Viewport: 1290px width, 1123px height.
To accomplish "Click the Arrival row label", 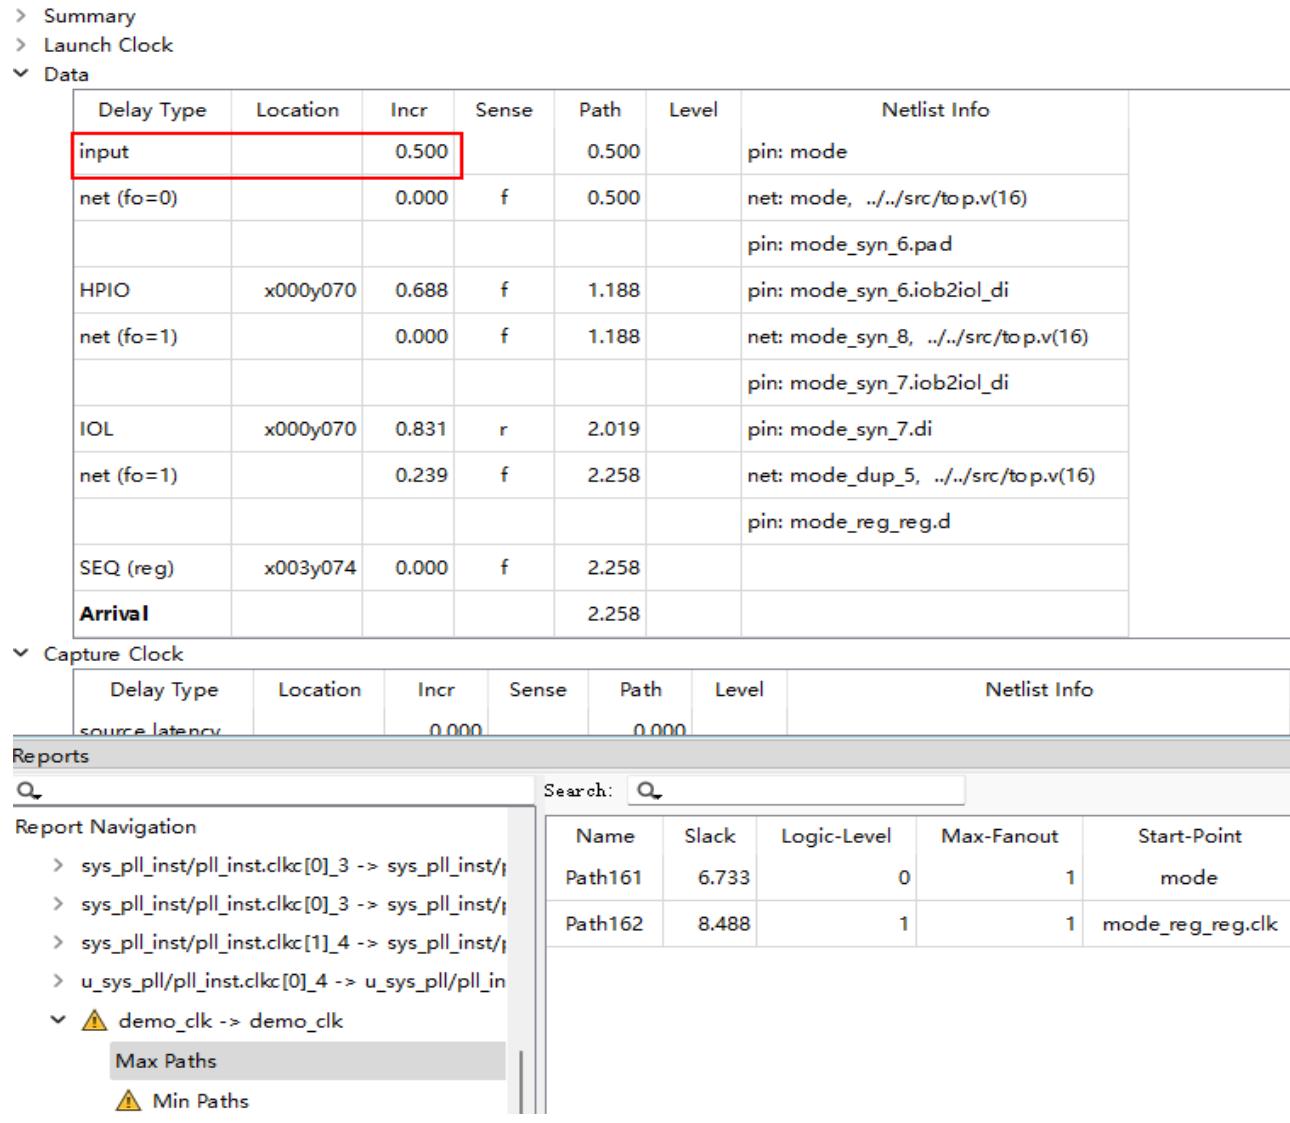I will pos(114,614).
